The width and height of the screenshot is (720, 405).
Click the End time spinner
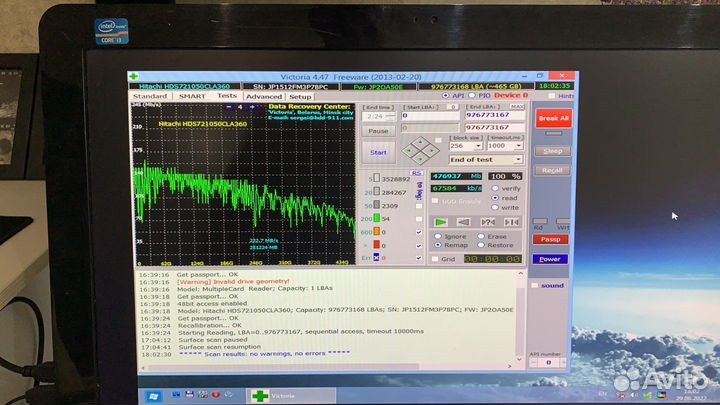(391, 117)
